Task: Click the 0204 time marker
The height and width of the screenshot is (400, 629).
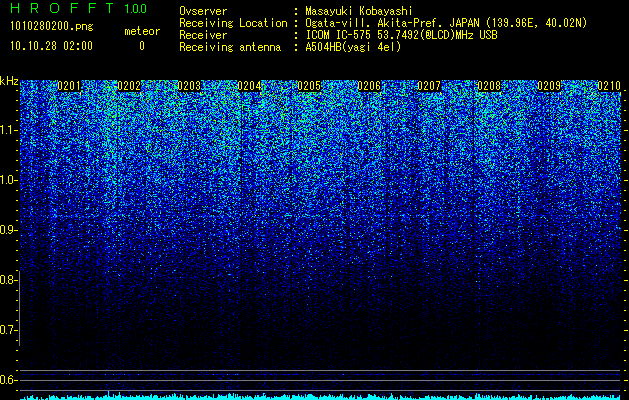Action: pyautogui.click(x=249, y=86)
